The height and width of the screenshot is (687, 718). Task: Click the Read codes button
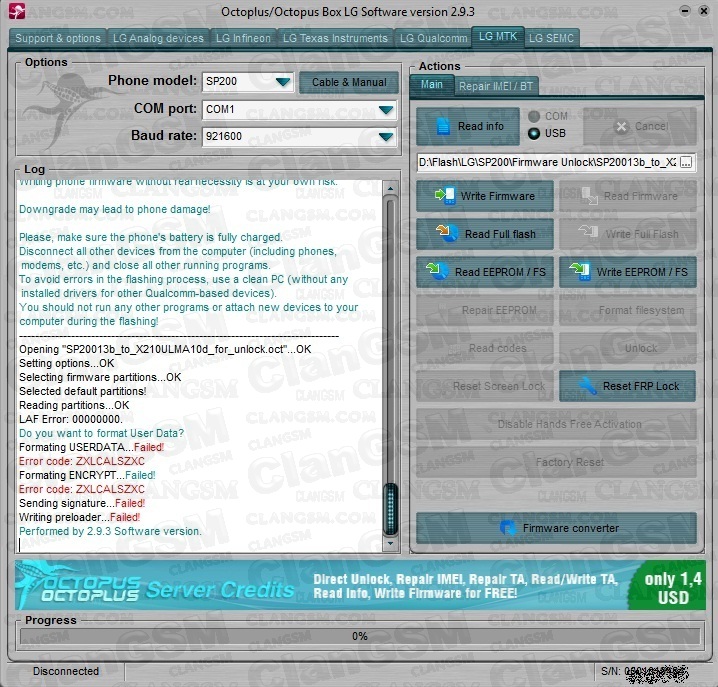(x=485, y=348)
